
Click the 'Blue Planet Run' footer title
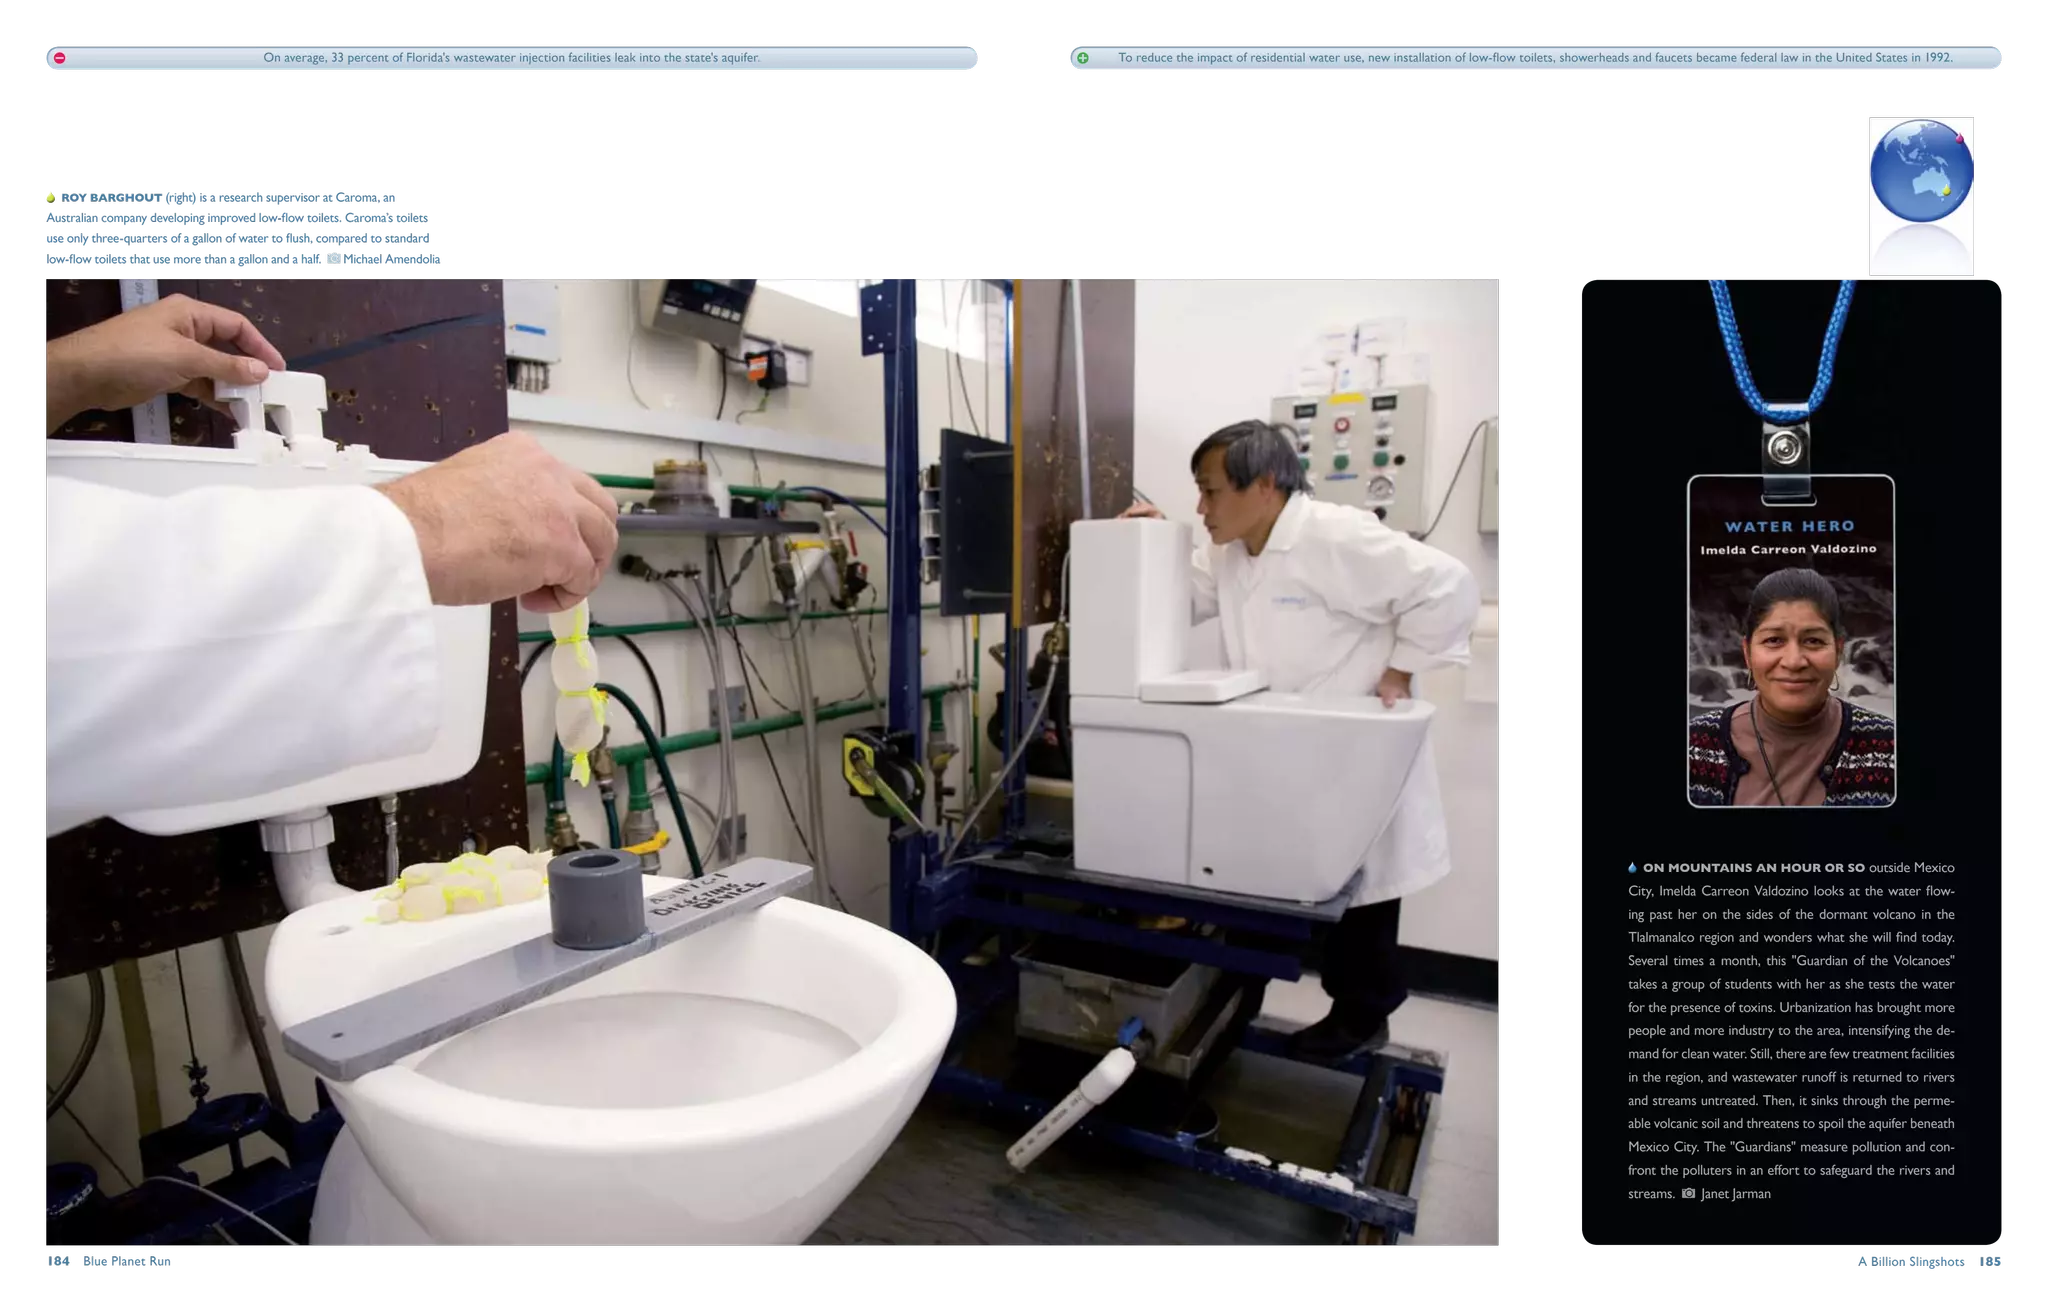[126, 1262]
